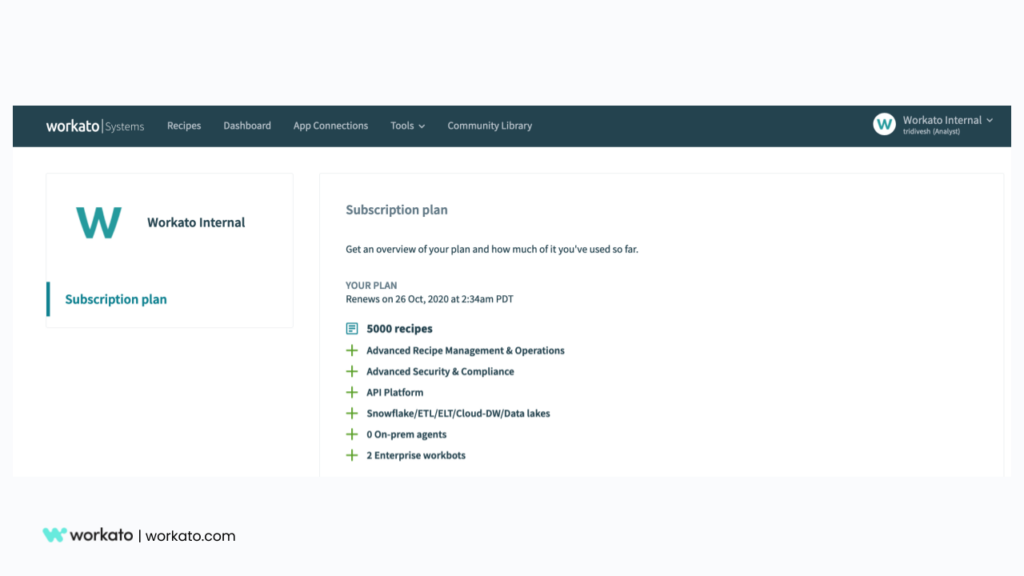Open the Recipes page
This screenshot has width=1024, height=576.
point(184,125)
